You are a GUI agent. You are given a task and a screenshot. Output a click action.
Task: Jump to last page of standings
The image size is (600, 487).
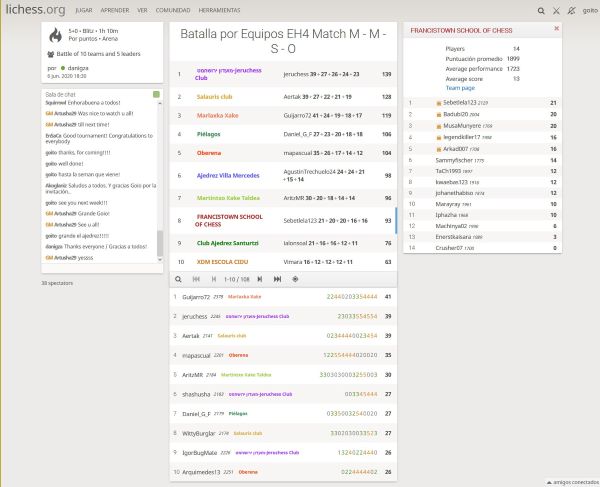(278, 279)
